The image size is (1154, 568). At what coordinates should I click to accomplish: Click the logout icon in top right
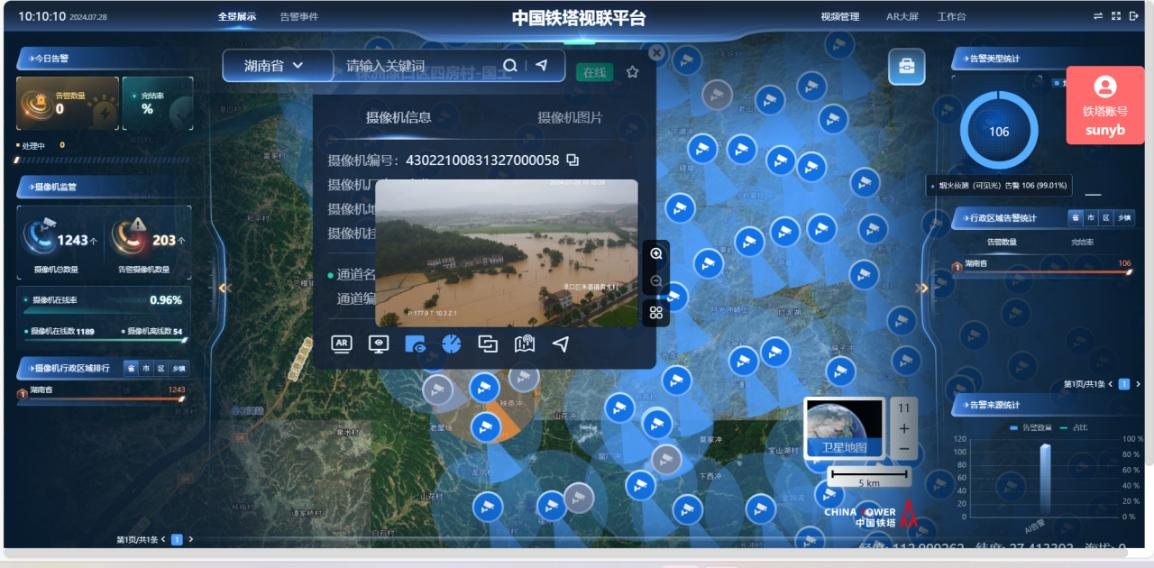coord(1134,16)
